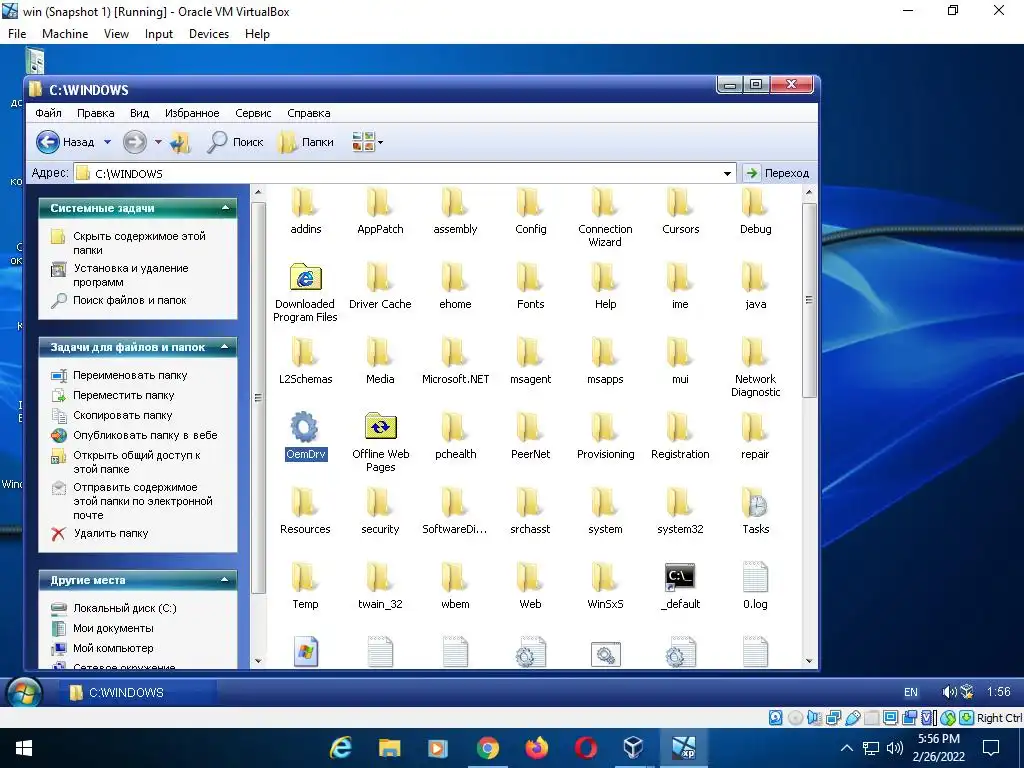The image size is (1024, 768).
Task: Select Downloaded Program Files folder icon
Action: [305, 278]
